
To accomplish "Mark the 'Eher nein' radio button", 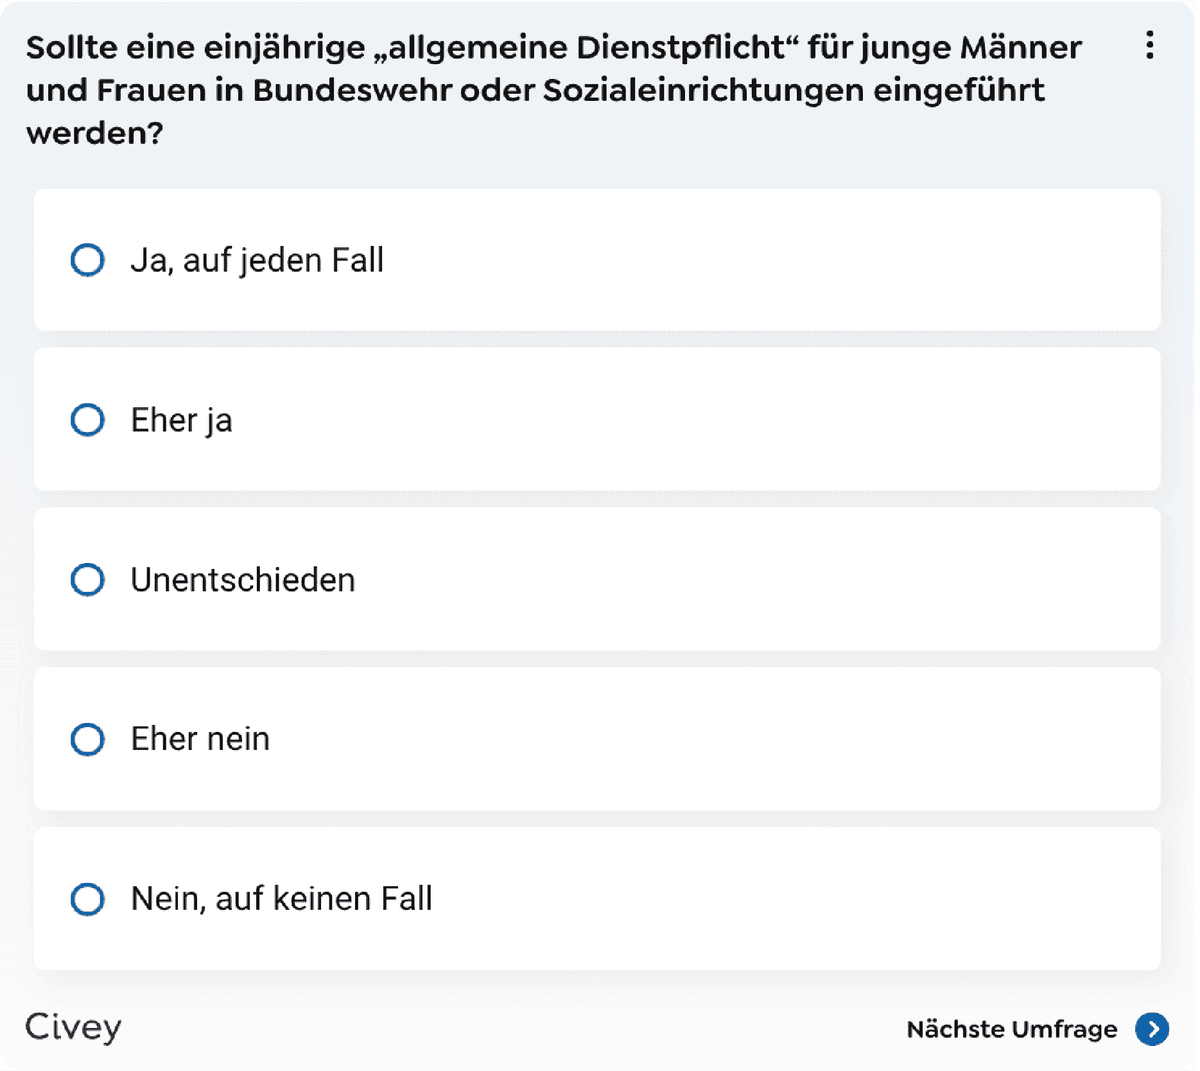I will [87, 739].
